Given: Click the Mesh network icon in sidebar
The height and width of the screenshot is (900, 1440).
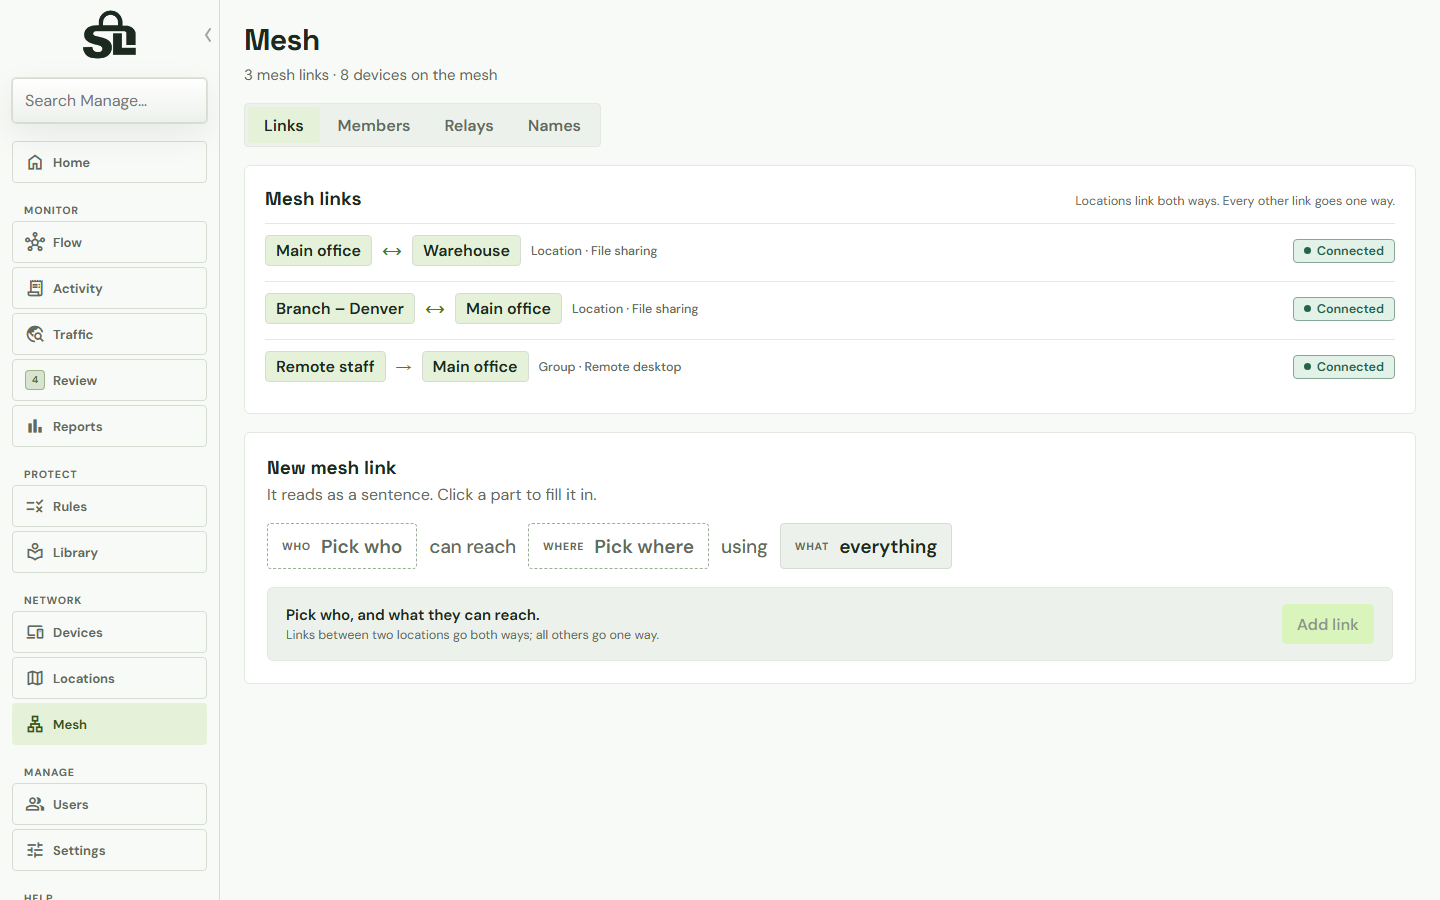Looking at the screenshot, I should [35, 724].
